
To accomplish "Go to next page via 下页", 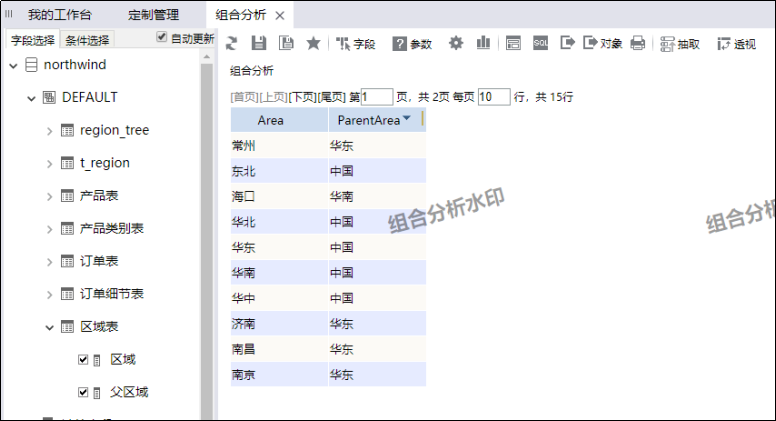I will 302,97.
